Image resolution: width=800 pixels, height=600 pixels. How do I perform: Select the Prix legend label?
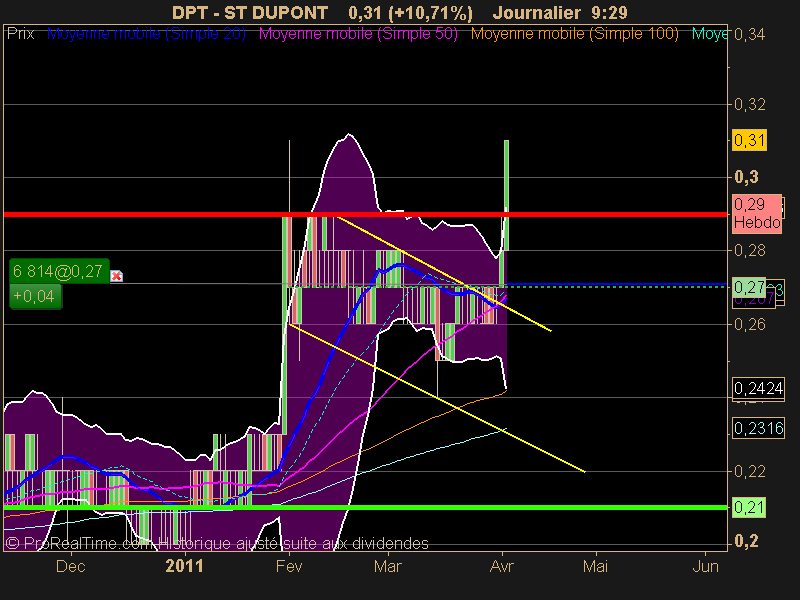[21, 34]
